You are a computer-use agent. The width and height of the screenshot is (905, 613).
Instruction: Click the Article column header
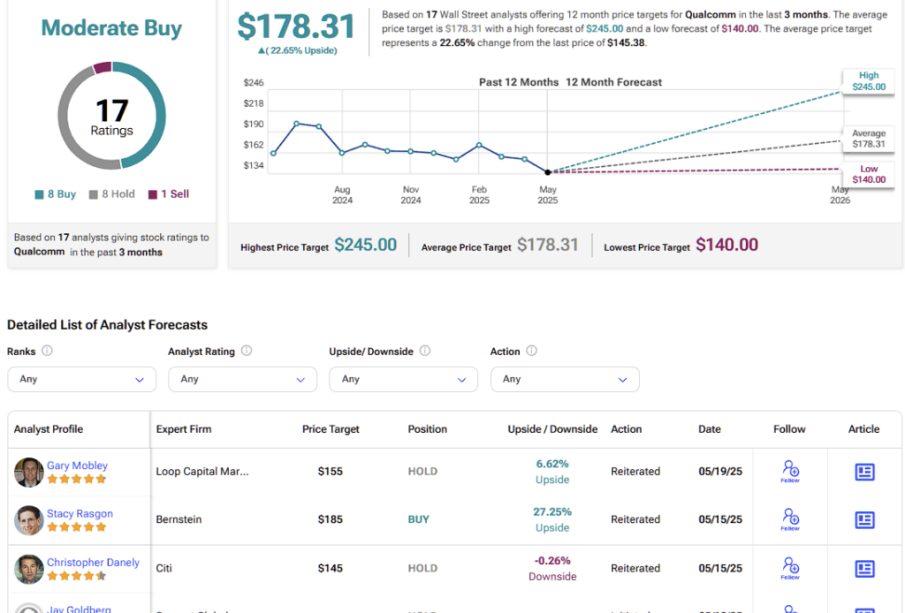[863, 429]
